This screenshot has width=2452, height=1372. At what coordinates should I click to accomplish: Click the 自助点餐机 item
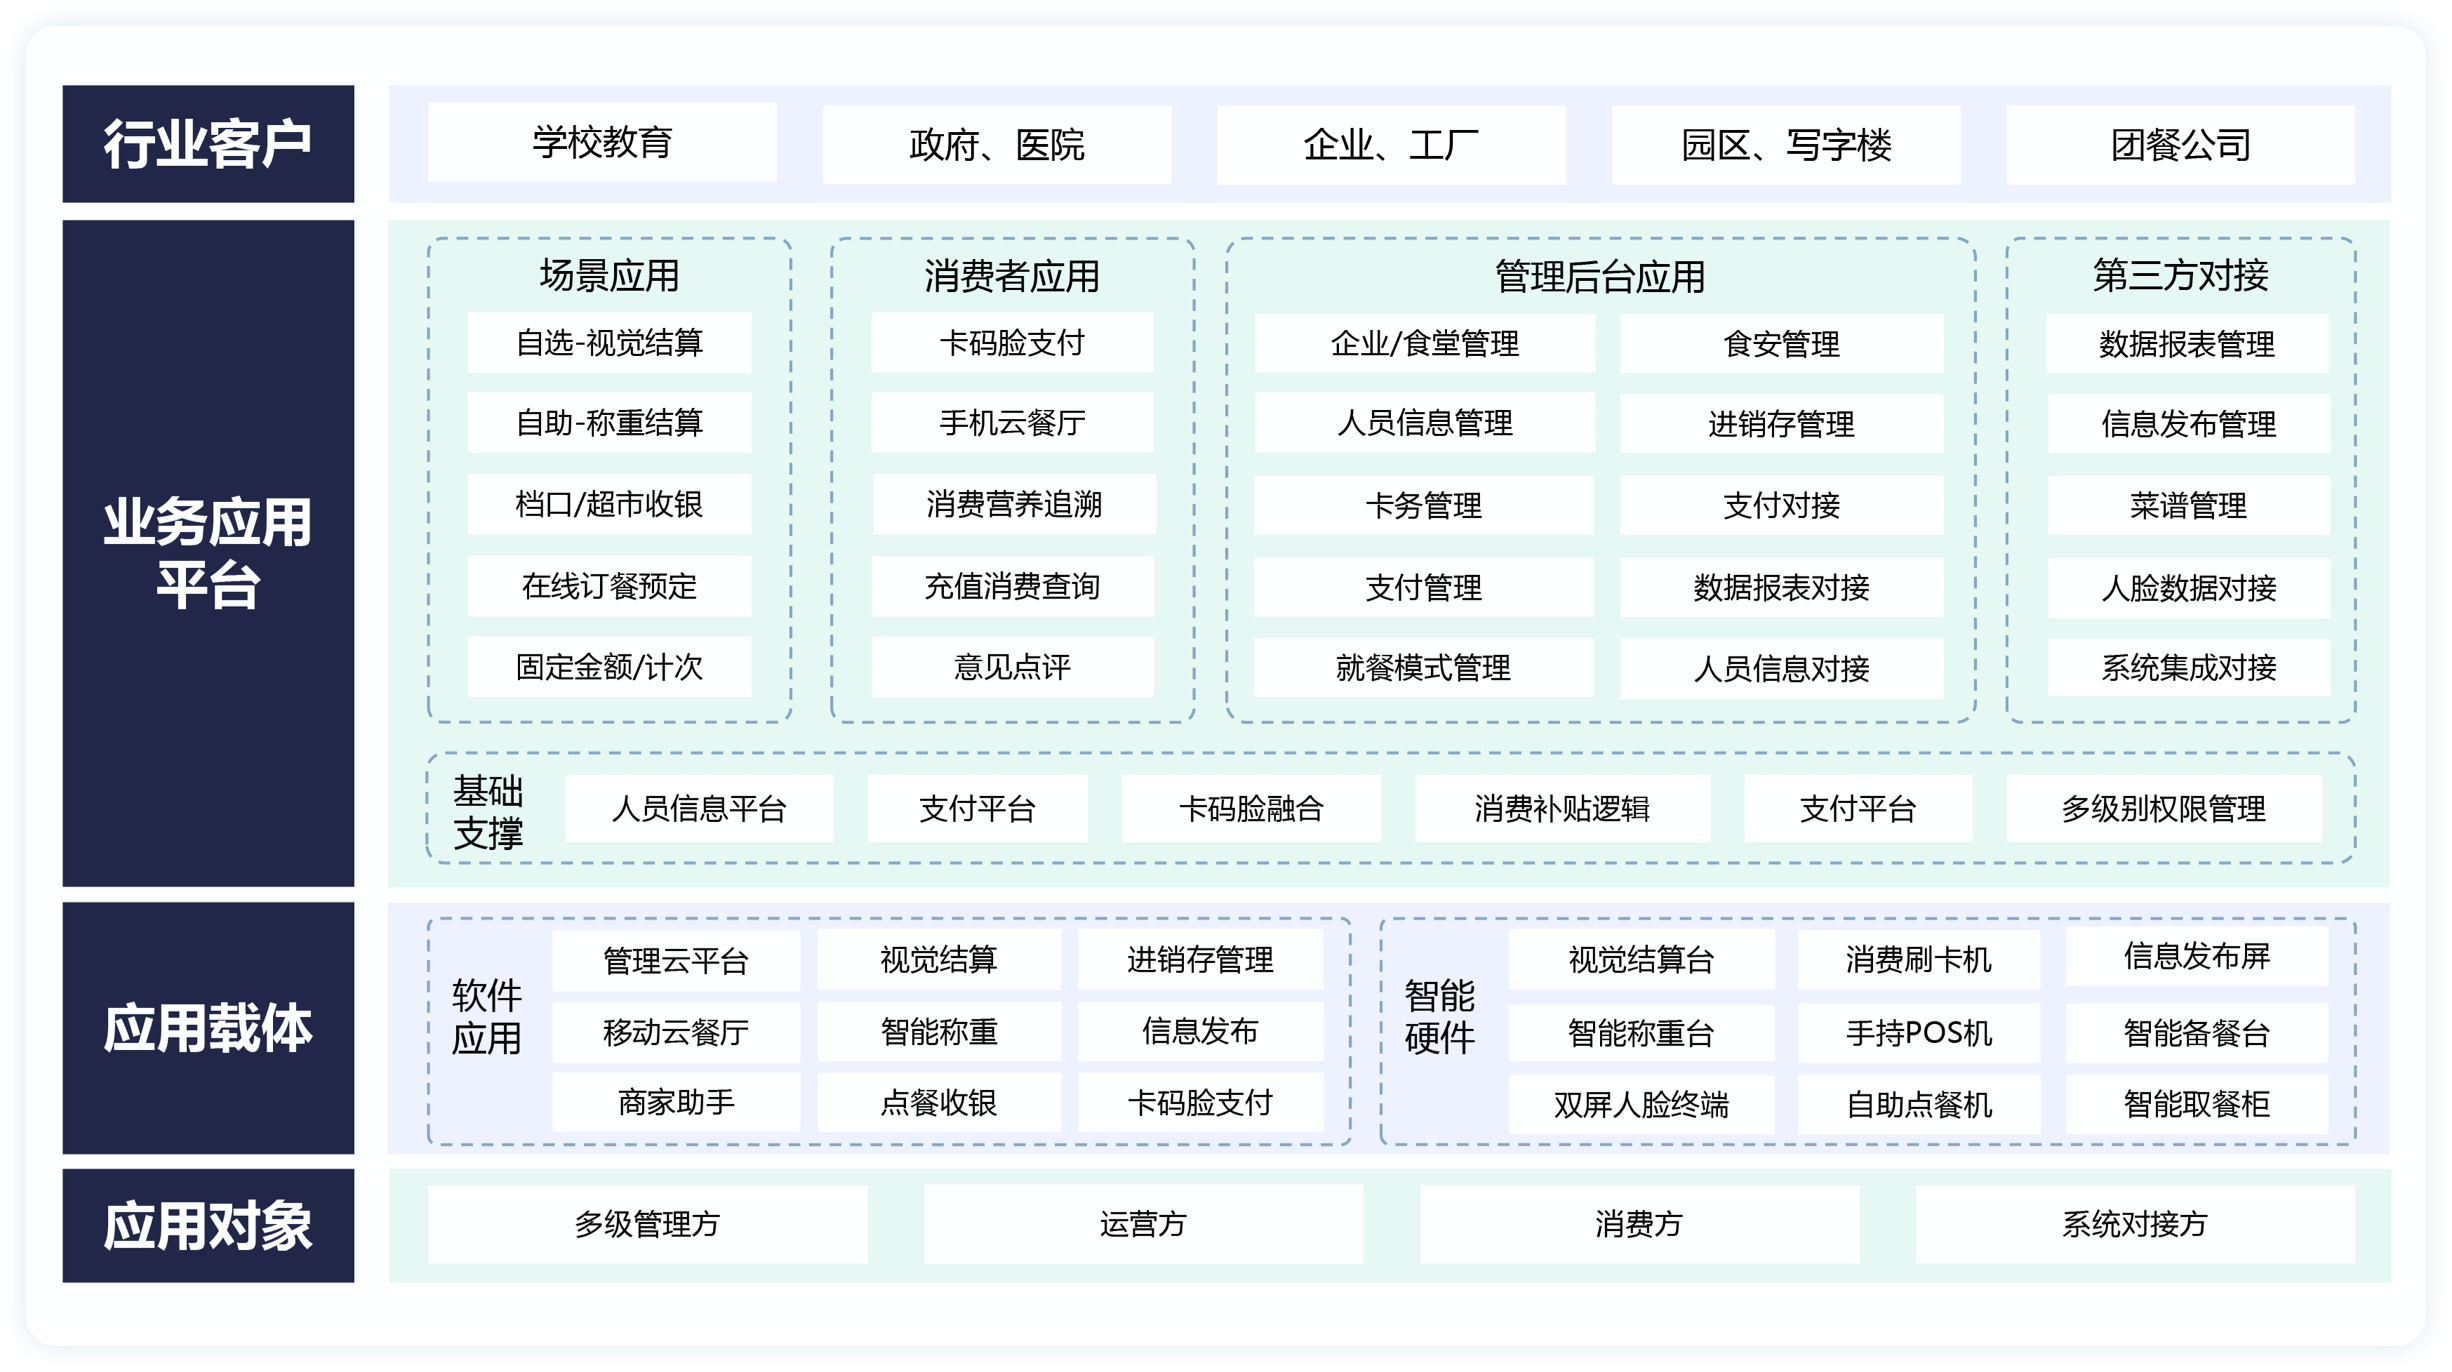1919,1105
